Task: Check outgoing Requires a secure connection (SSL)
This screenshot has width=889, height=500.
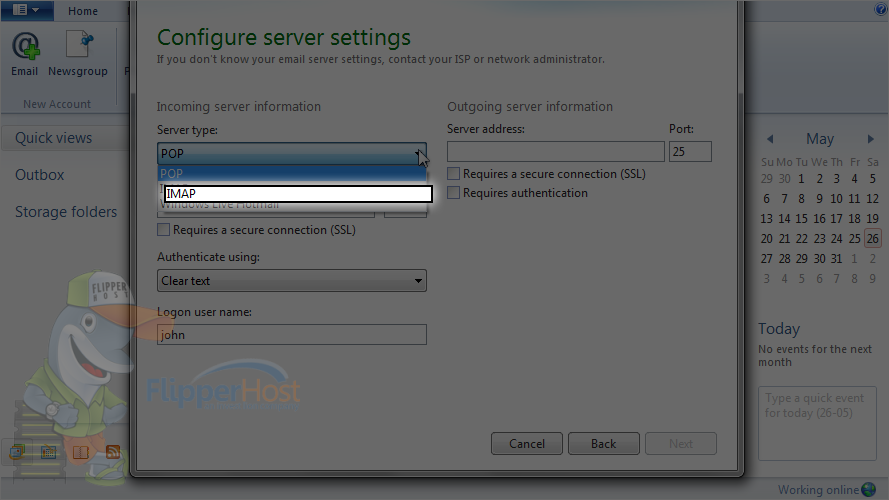Action: pos(453,173)
